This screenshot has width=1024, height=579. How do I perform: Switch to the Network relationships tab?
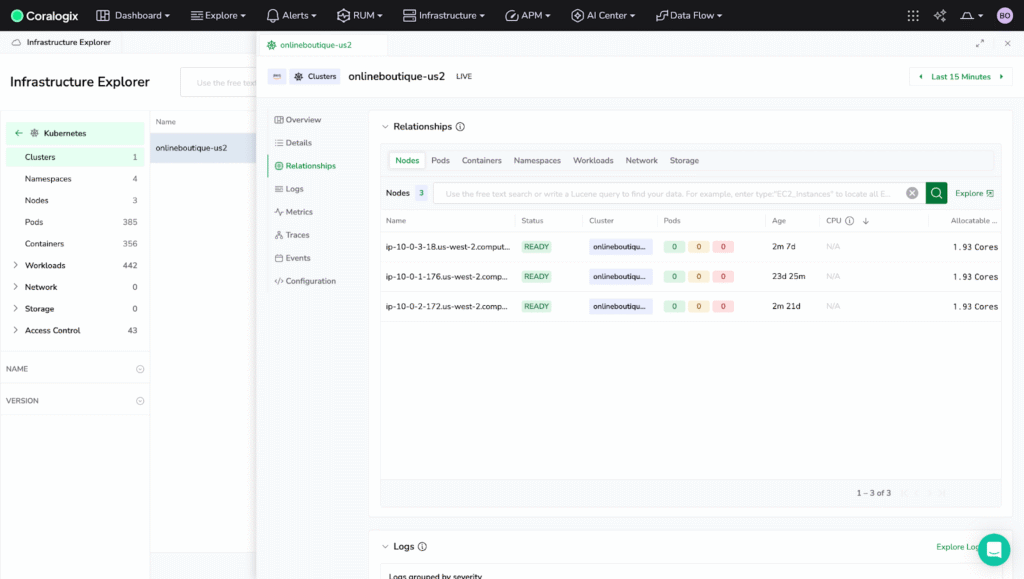tap(641, 161)
